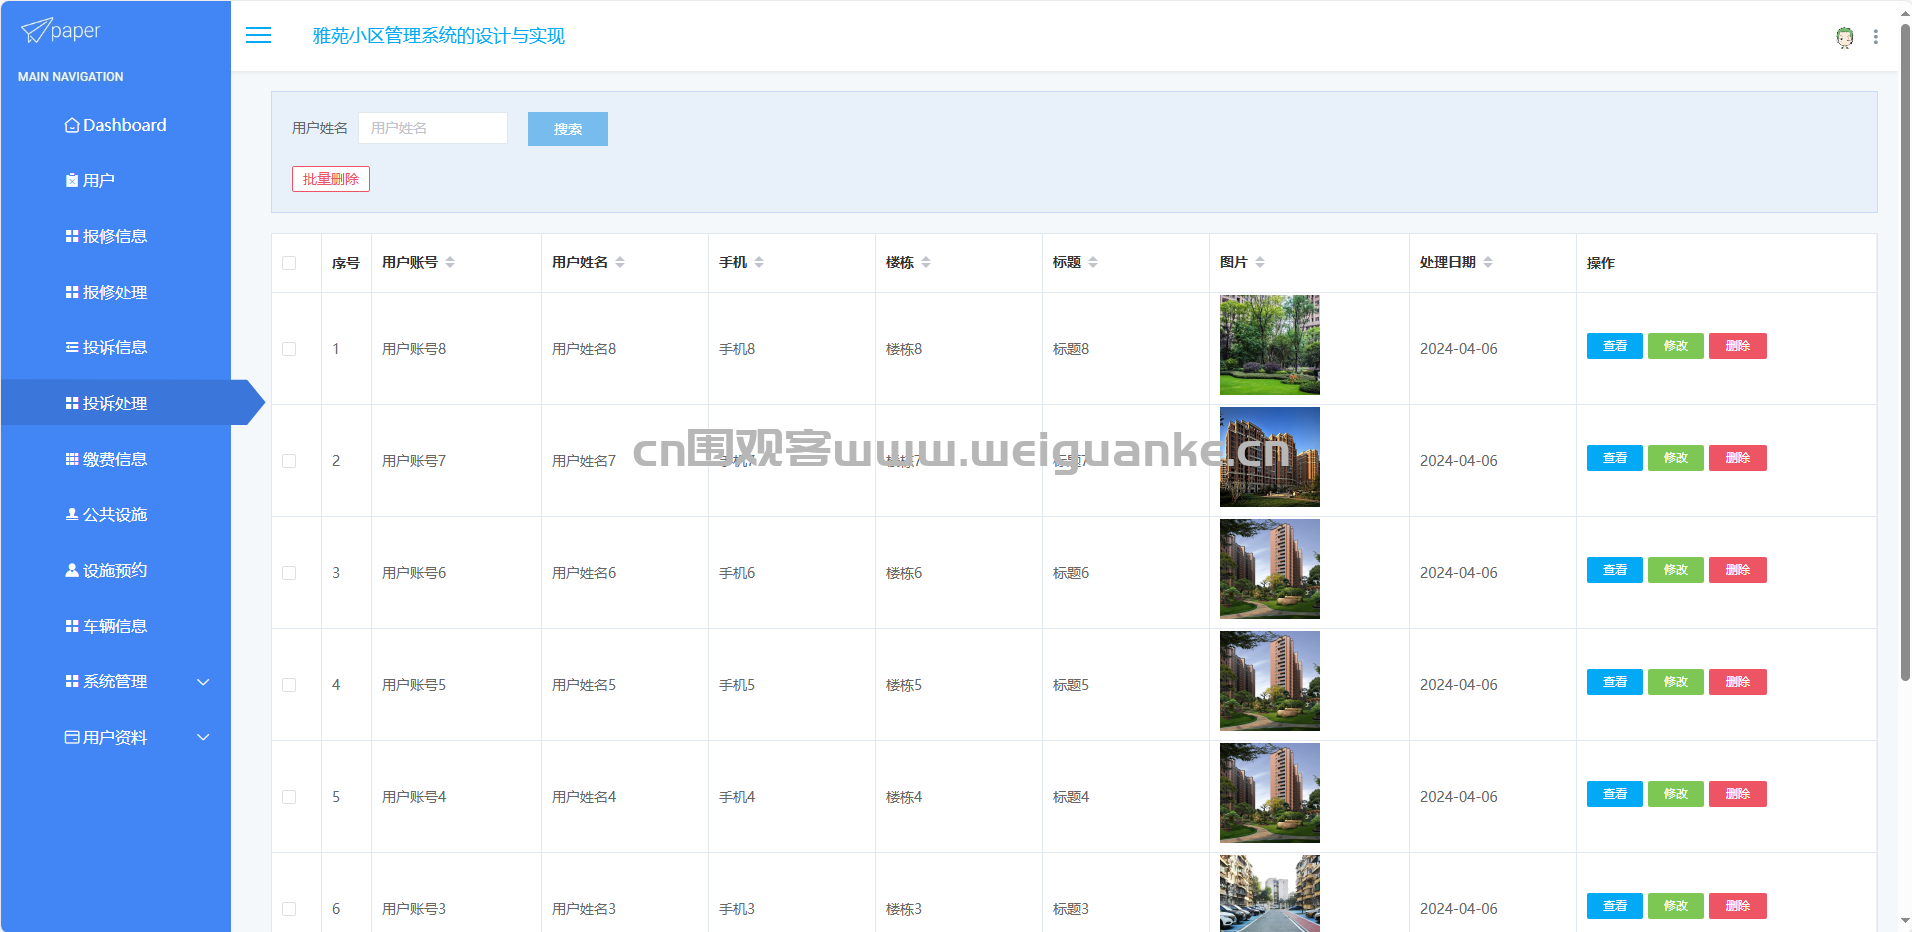1912x932 pixels.
Task: Click the 搜索 search button
Action: (x=567, y=129)
